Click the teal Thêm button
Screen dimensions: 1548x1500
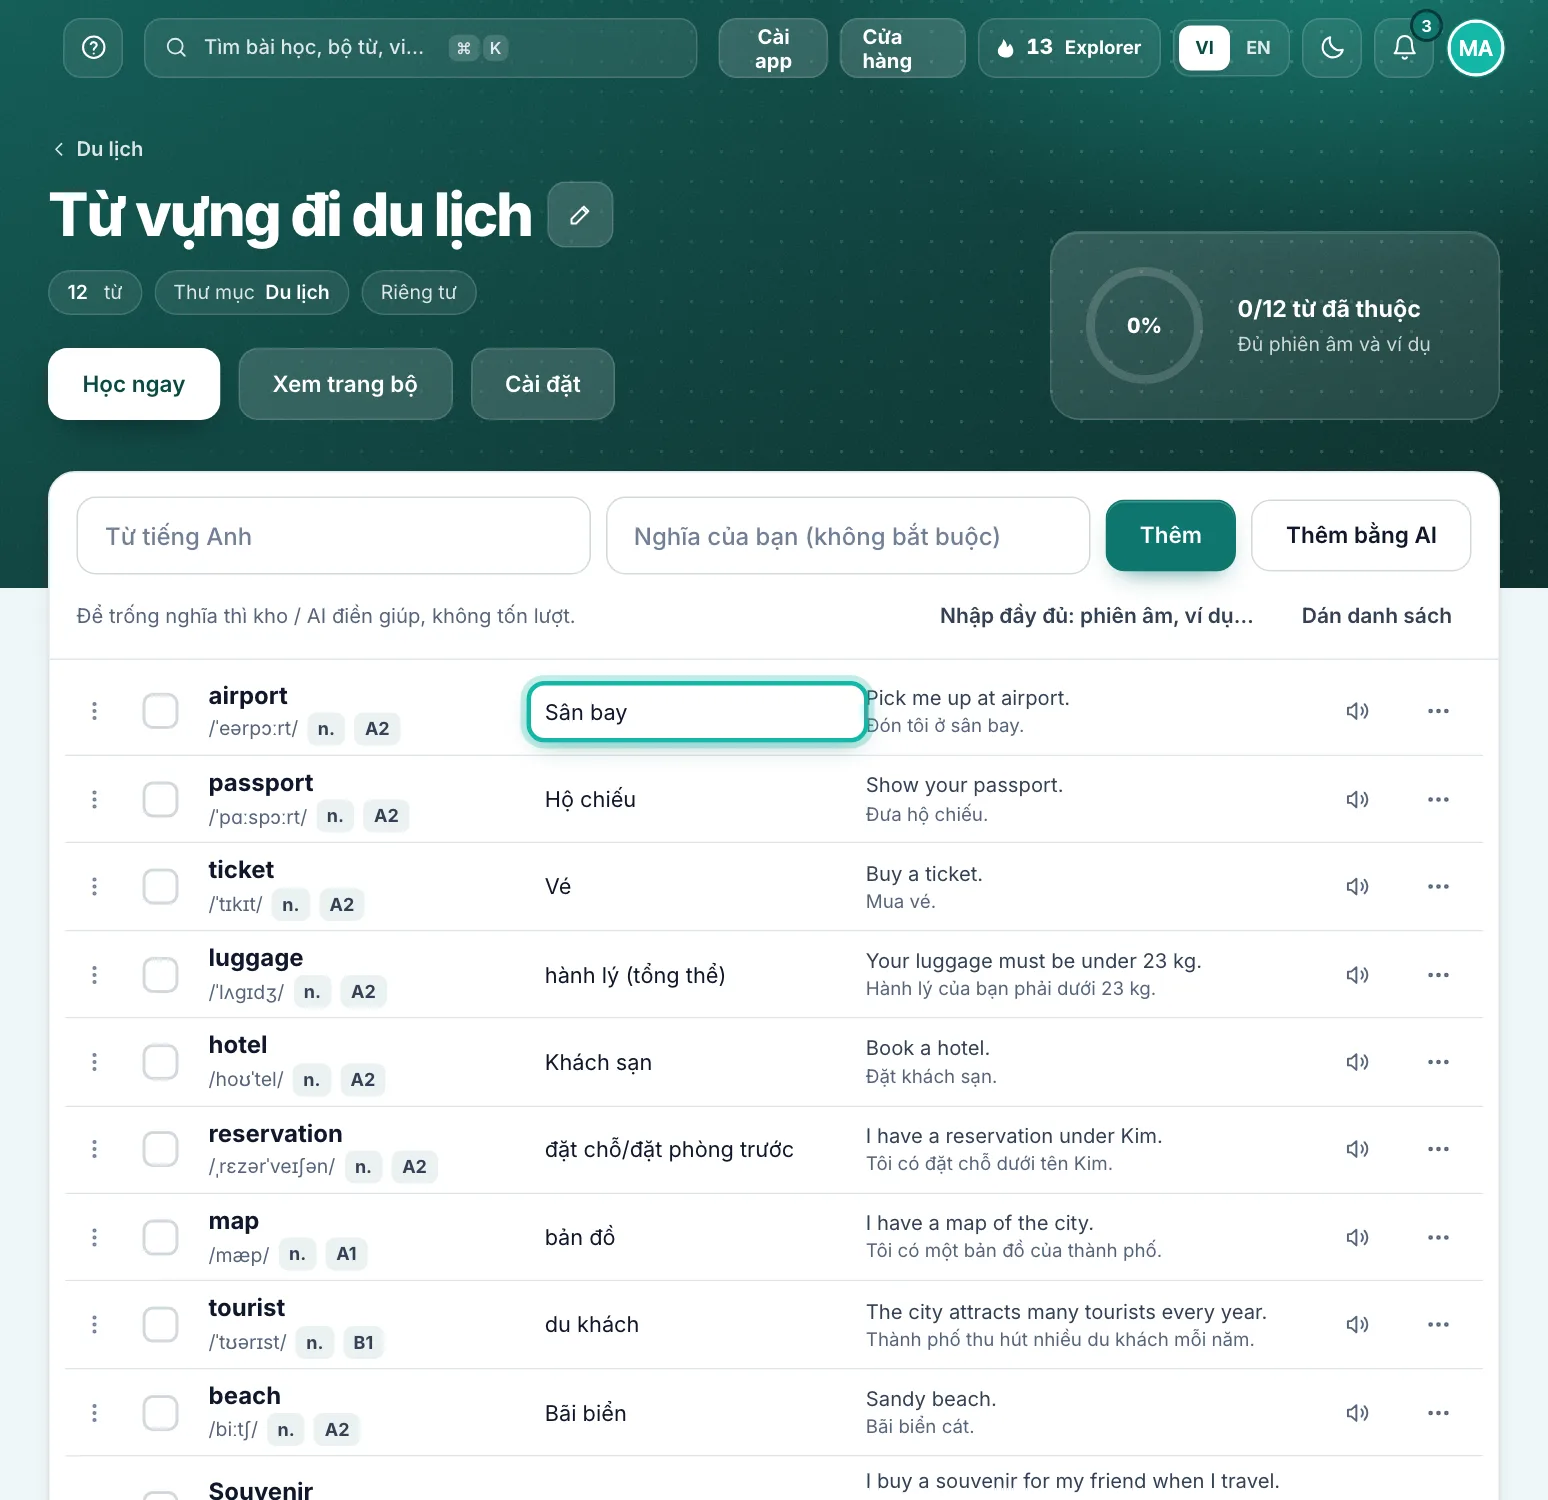1170,535
